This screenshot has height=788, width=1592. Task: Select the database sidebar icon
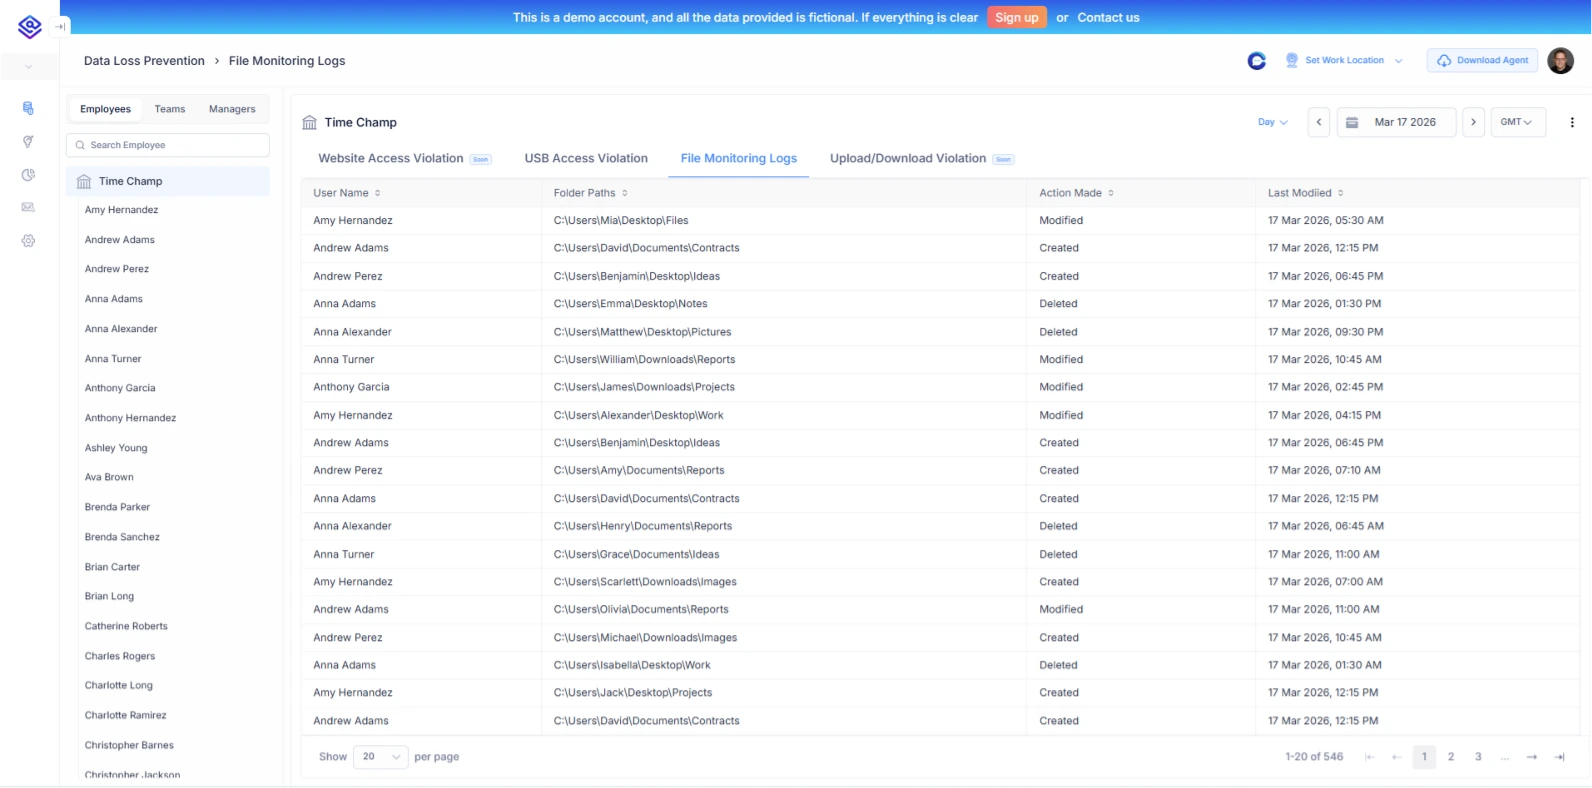click(x=28, y=108)
